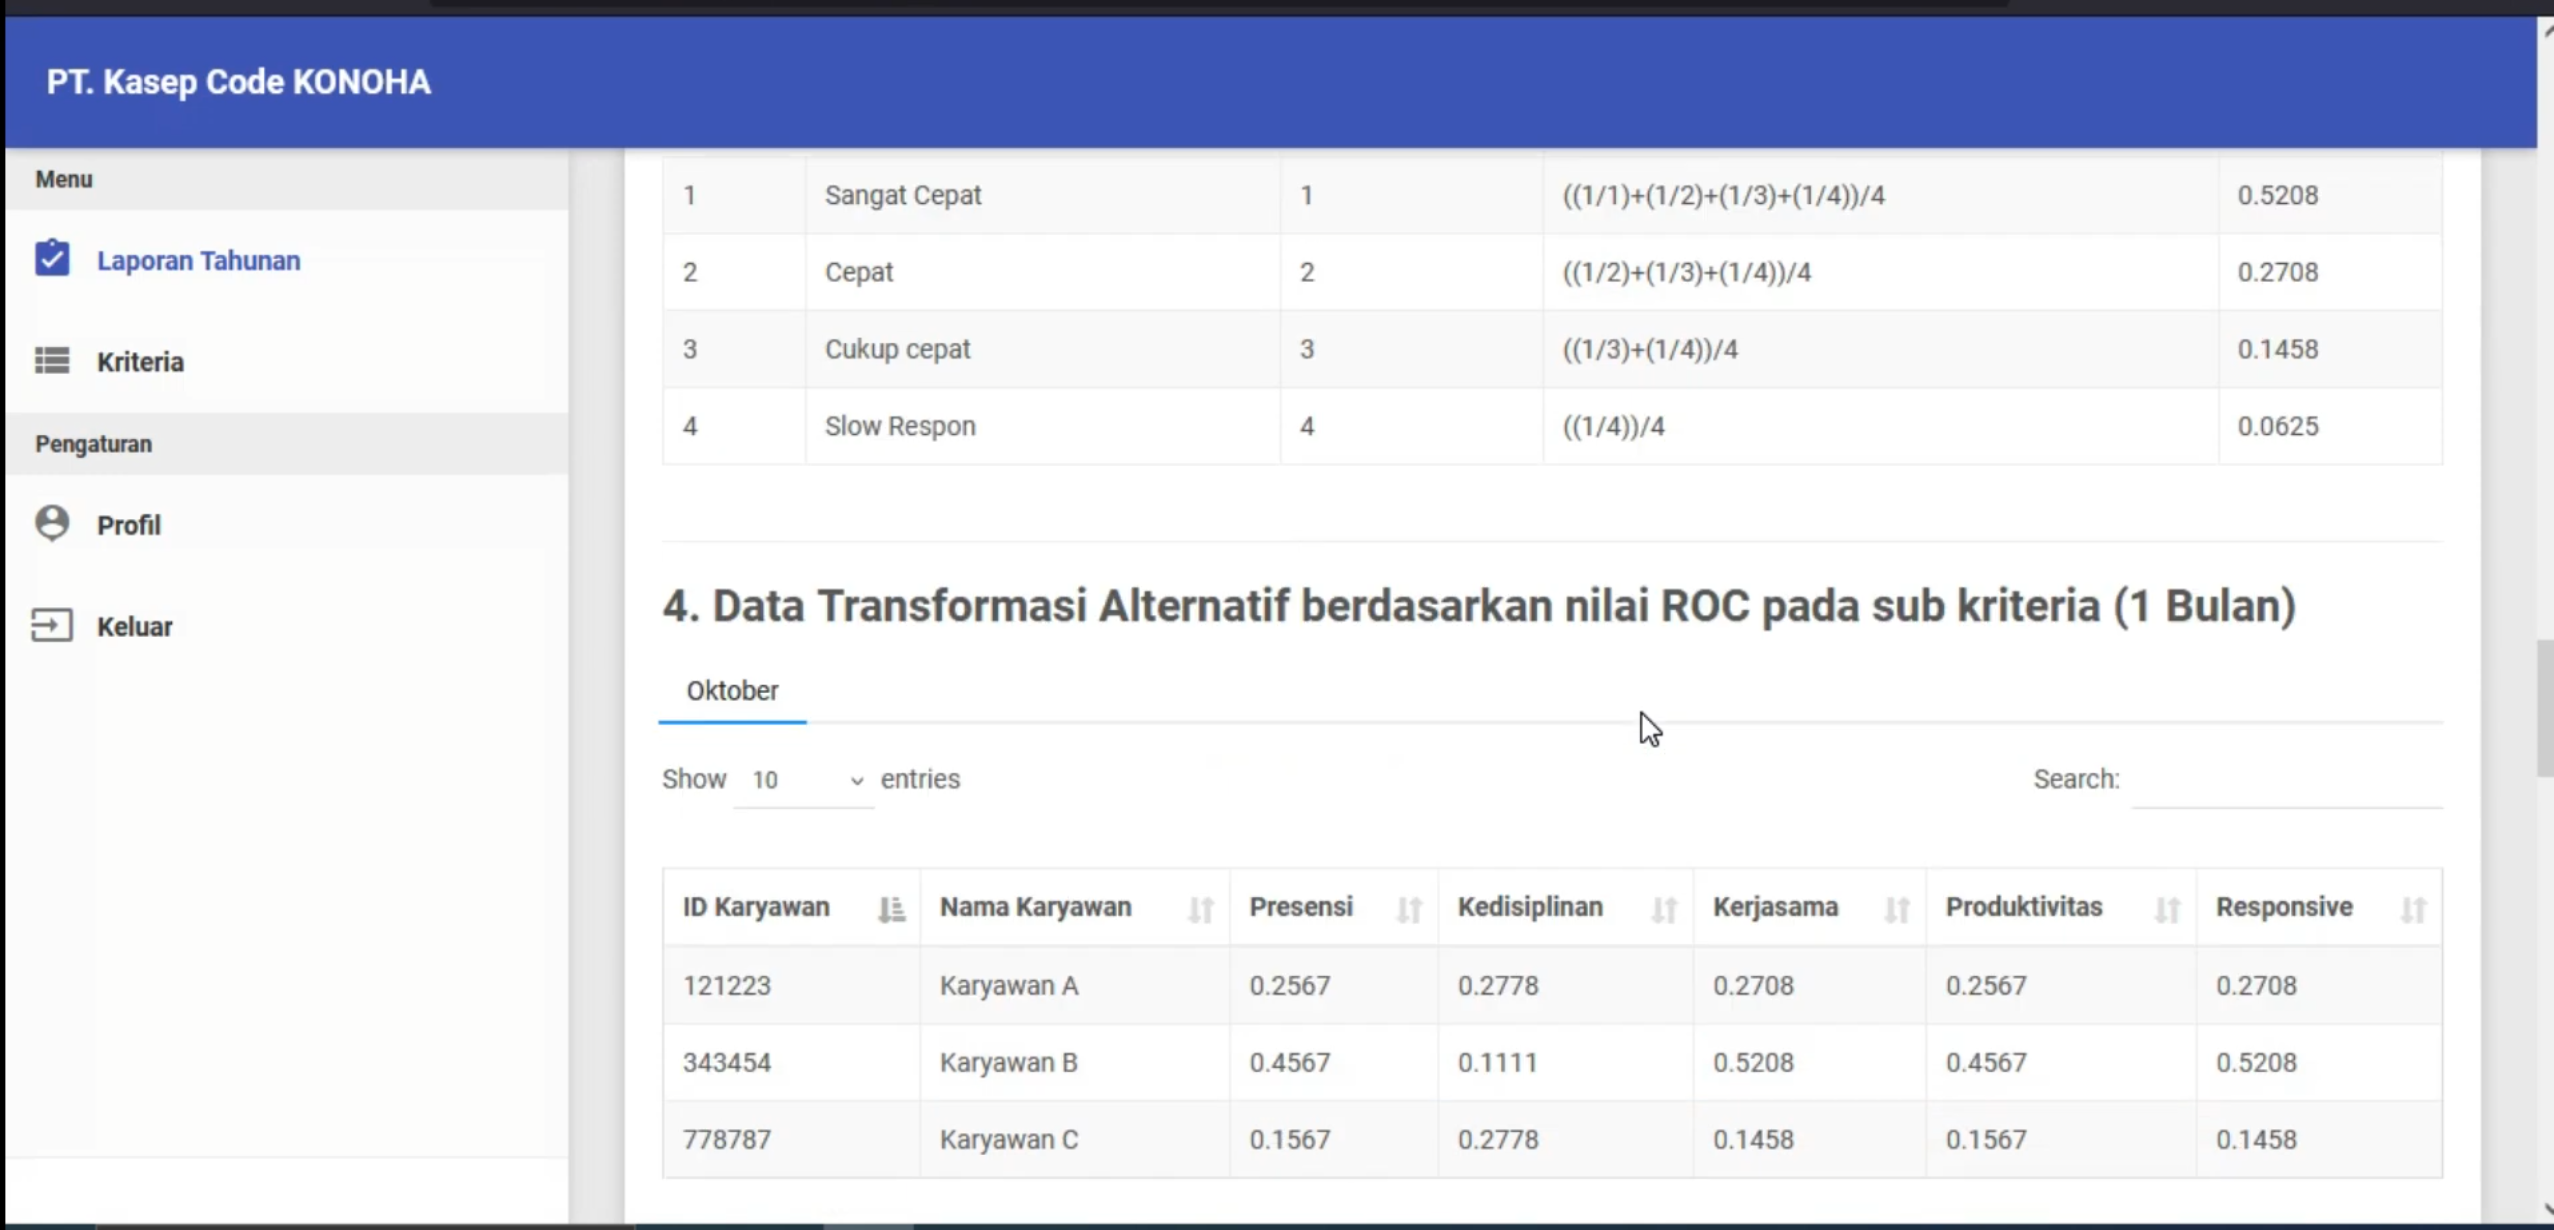The width and height of the screenshot is (2554, 1230).
Task: Click the Profil user avatar icon
Action: tap(52, 523)
